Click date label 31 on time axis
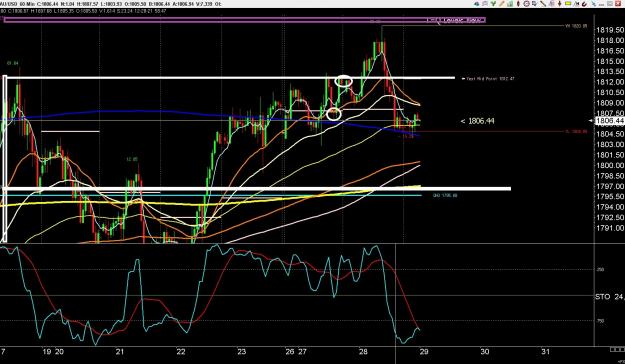The width and height of the screenshot is (625, 364). (x=545, y=352)
